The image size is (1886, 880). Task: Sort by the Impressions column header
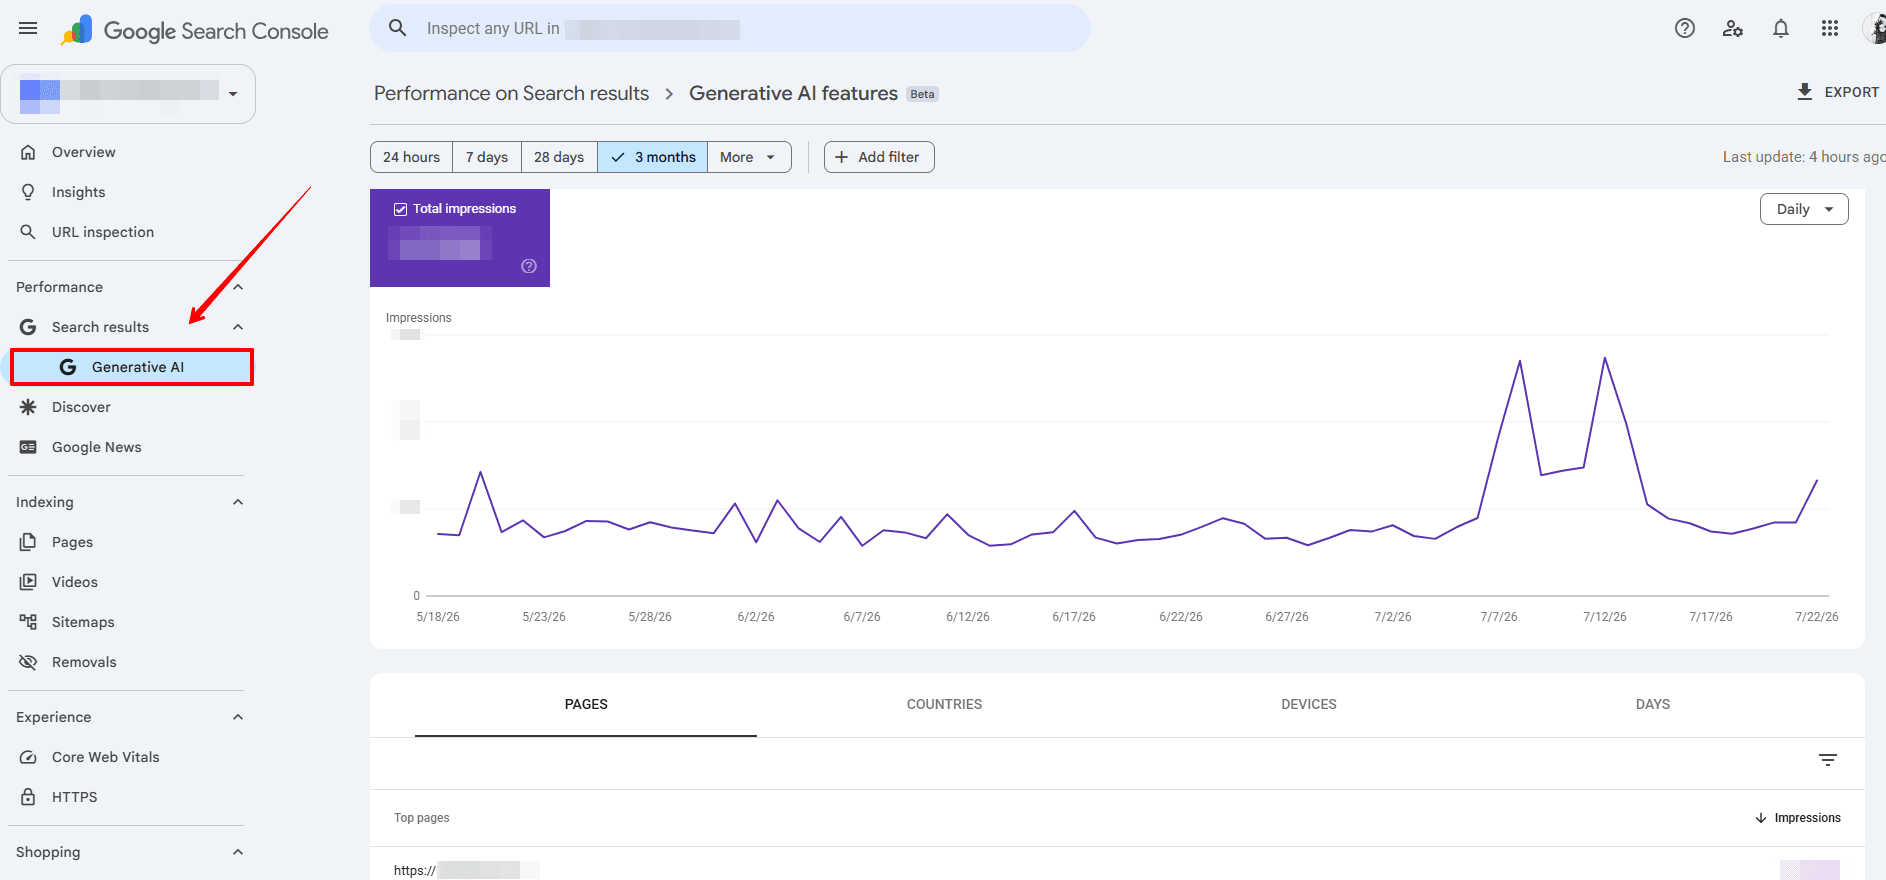(x=1798, y=818)
